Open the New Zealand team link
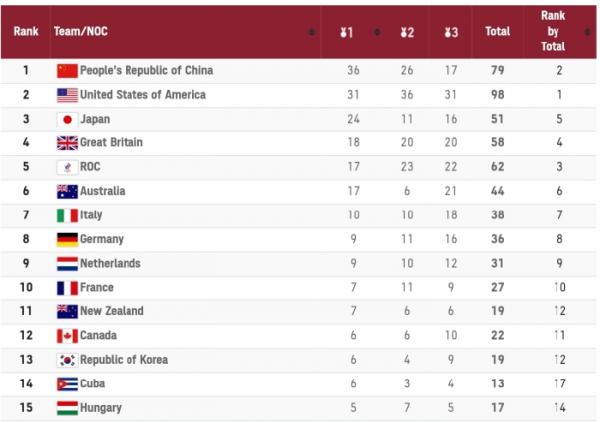This screenshot has height=423, width=600. tap(111, 312)
